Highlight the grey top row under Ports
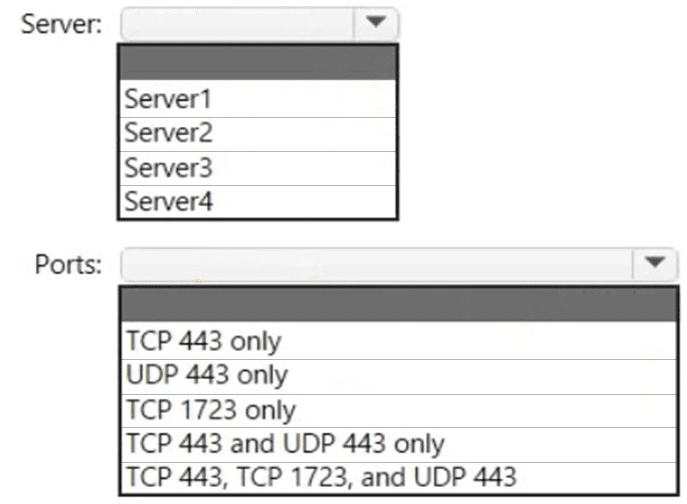The height and width of the screenshot is (504, 687). pyautogui.click(x=398, y=304)
